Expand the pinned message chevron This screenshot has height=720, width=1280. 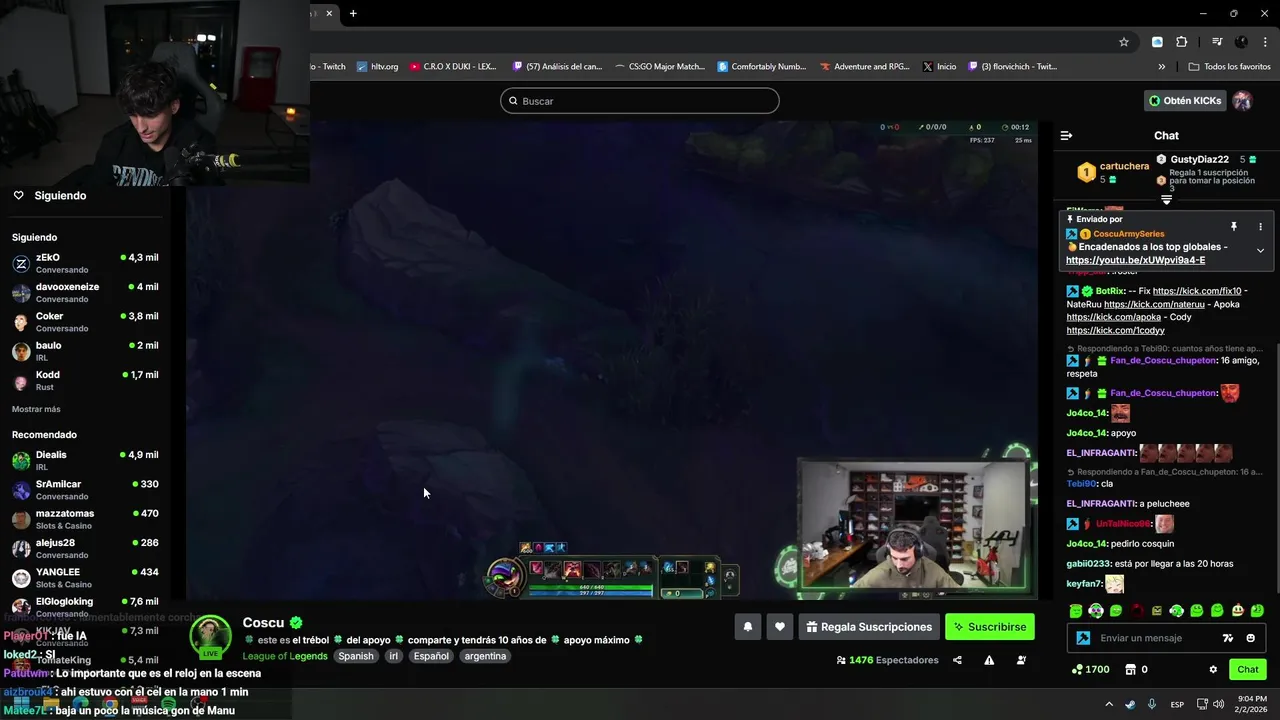(x=1260, y=251)
